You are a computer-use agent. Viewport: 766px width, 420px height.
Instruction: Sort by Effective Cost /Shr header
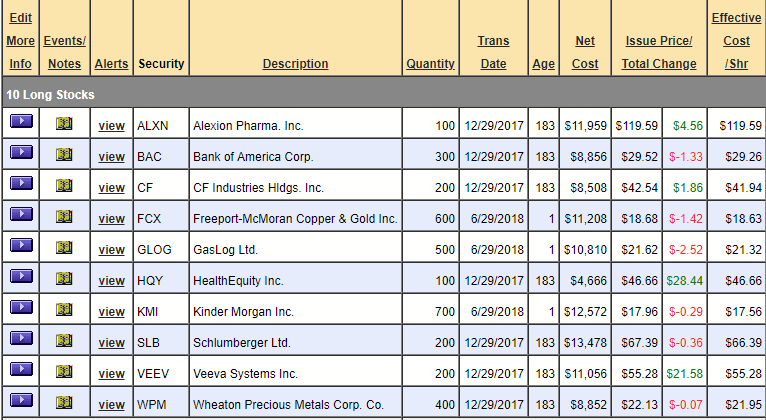(736, 41)
